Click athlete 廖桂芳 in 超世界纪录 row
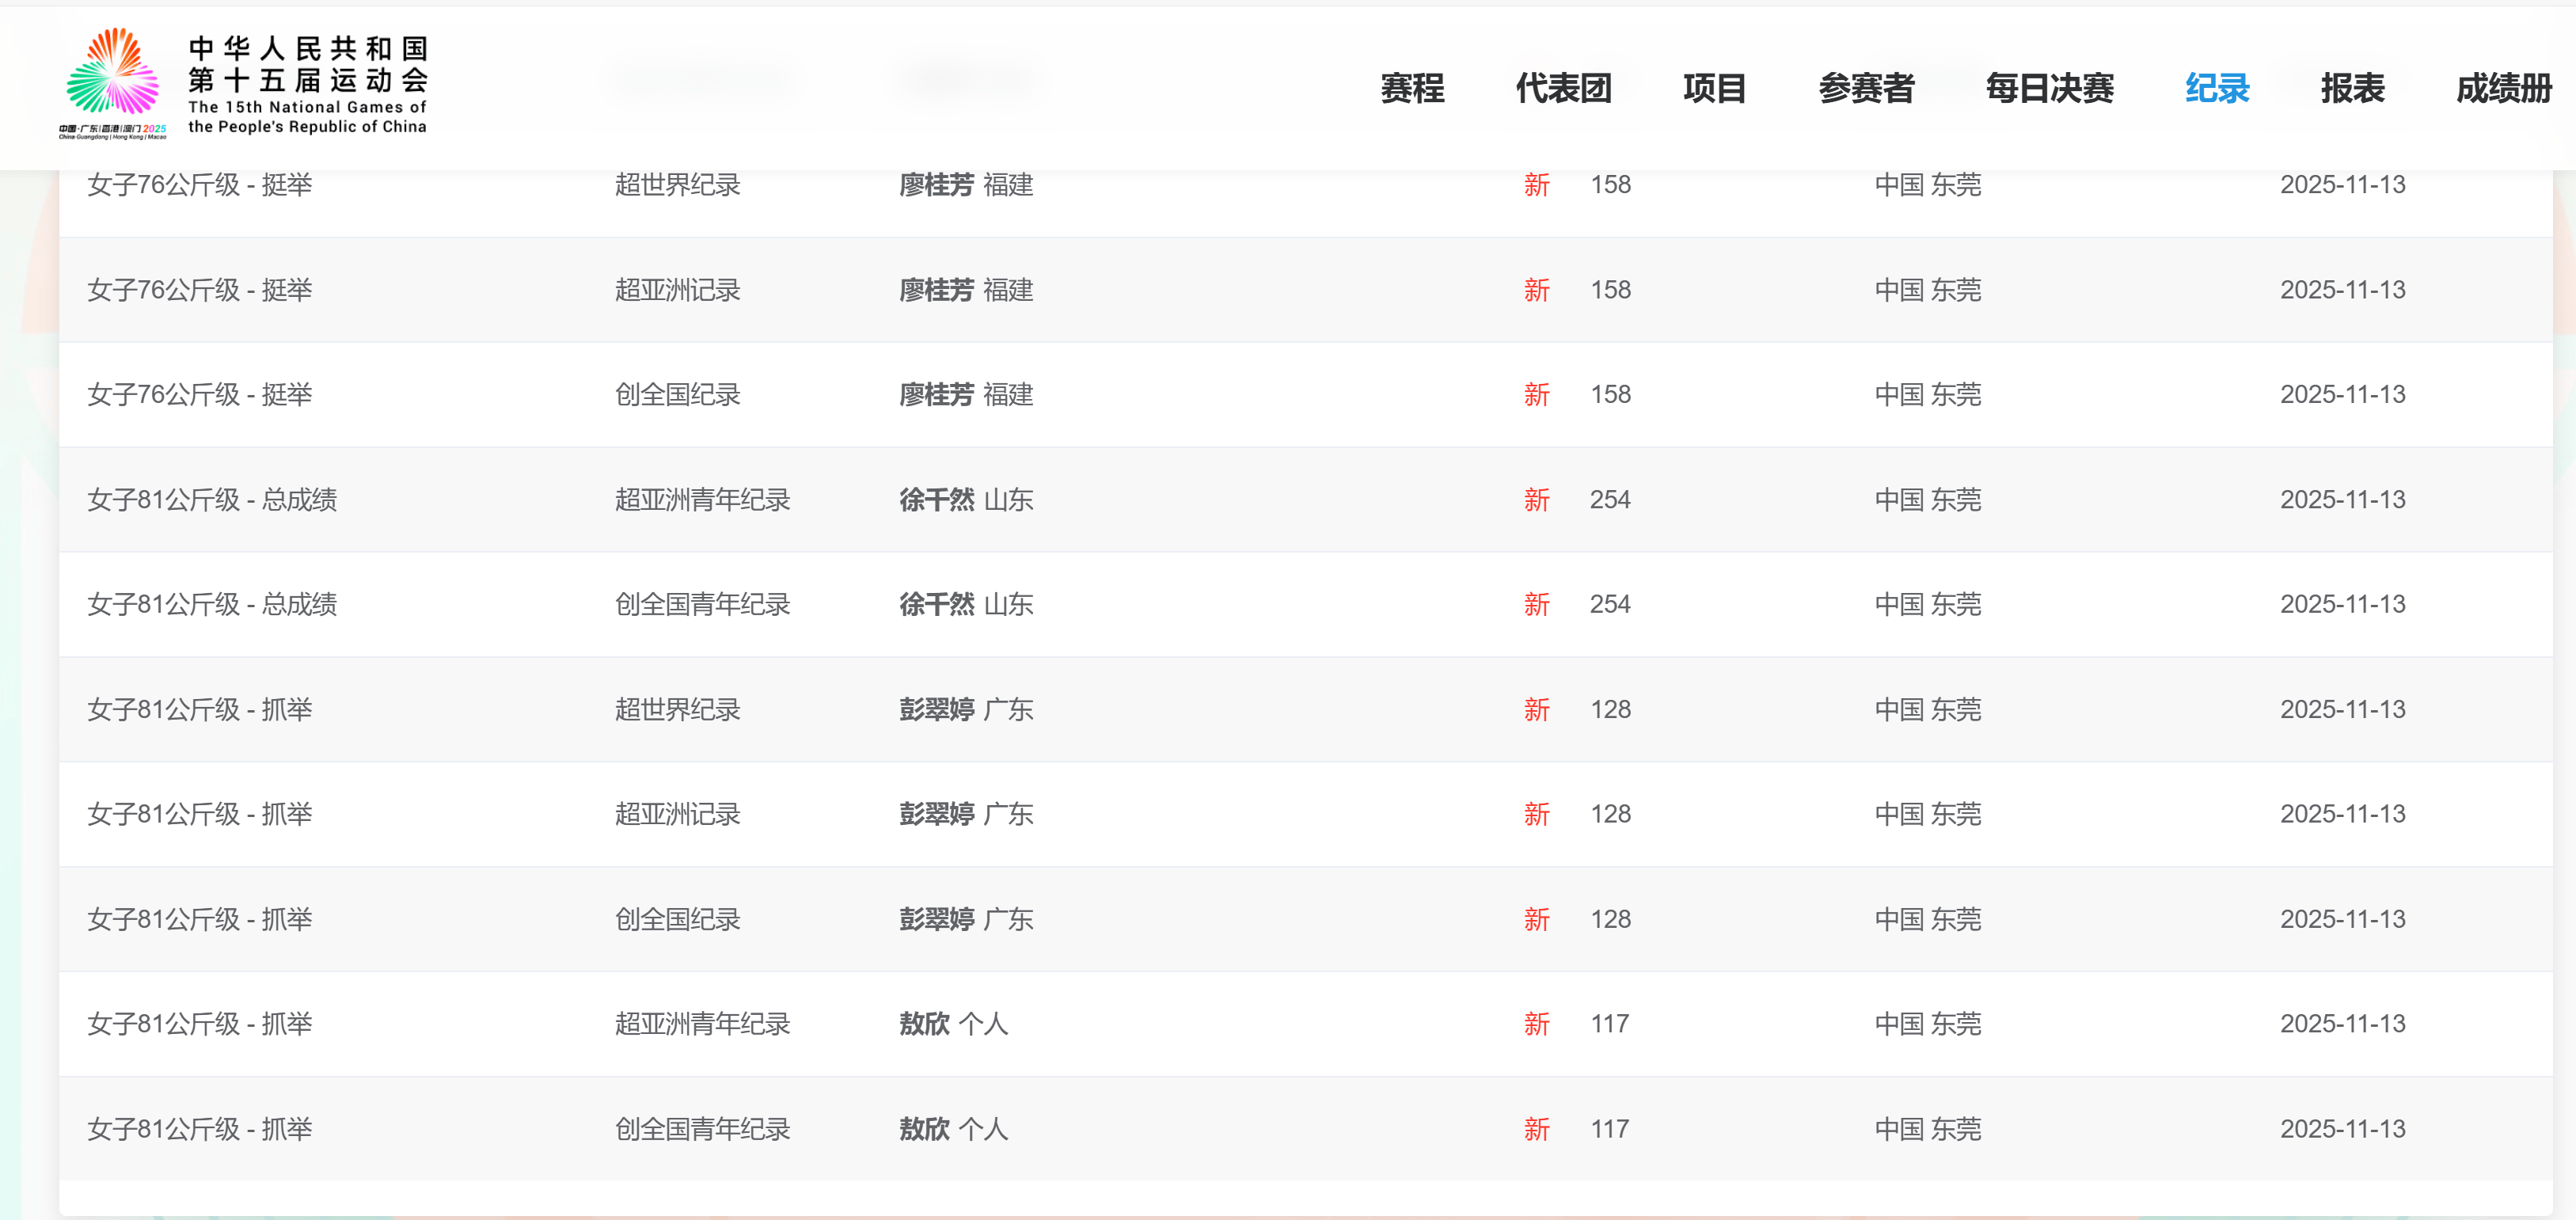The width and height of the screenshot is (2576, 1220). [936, 185]
